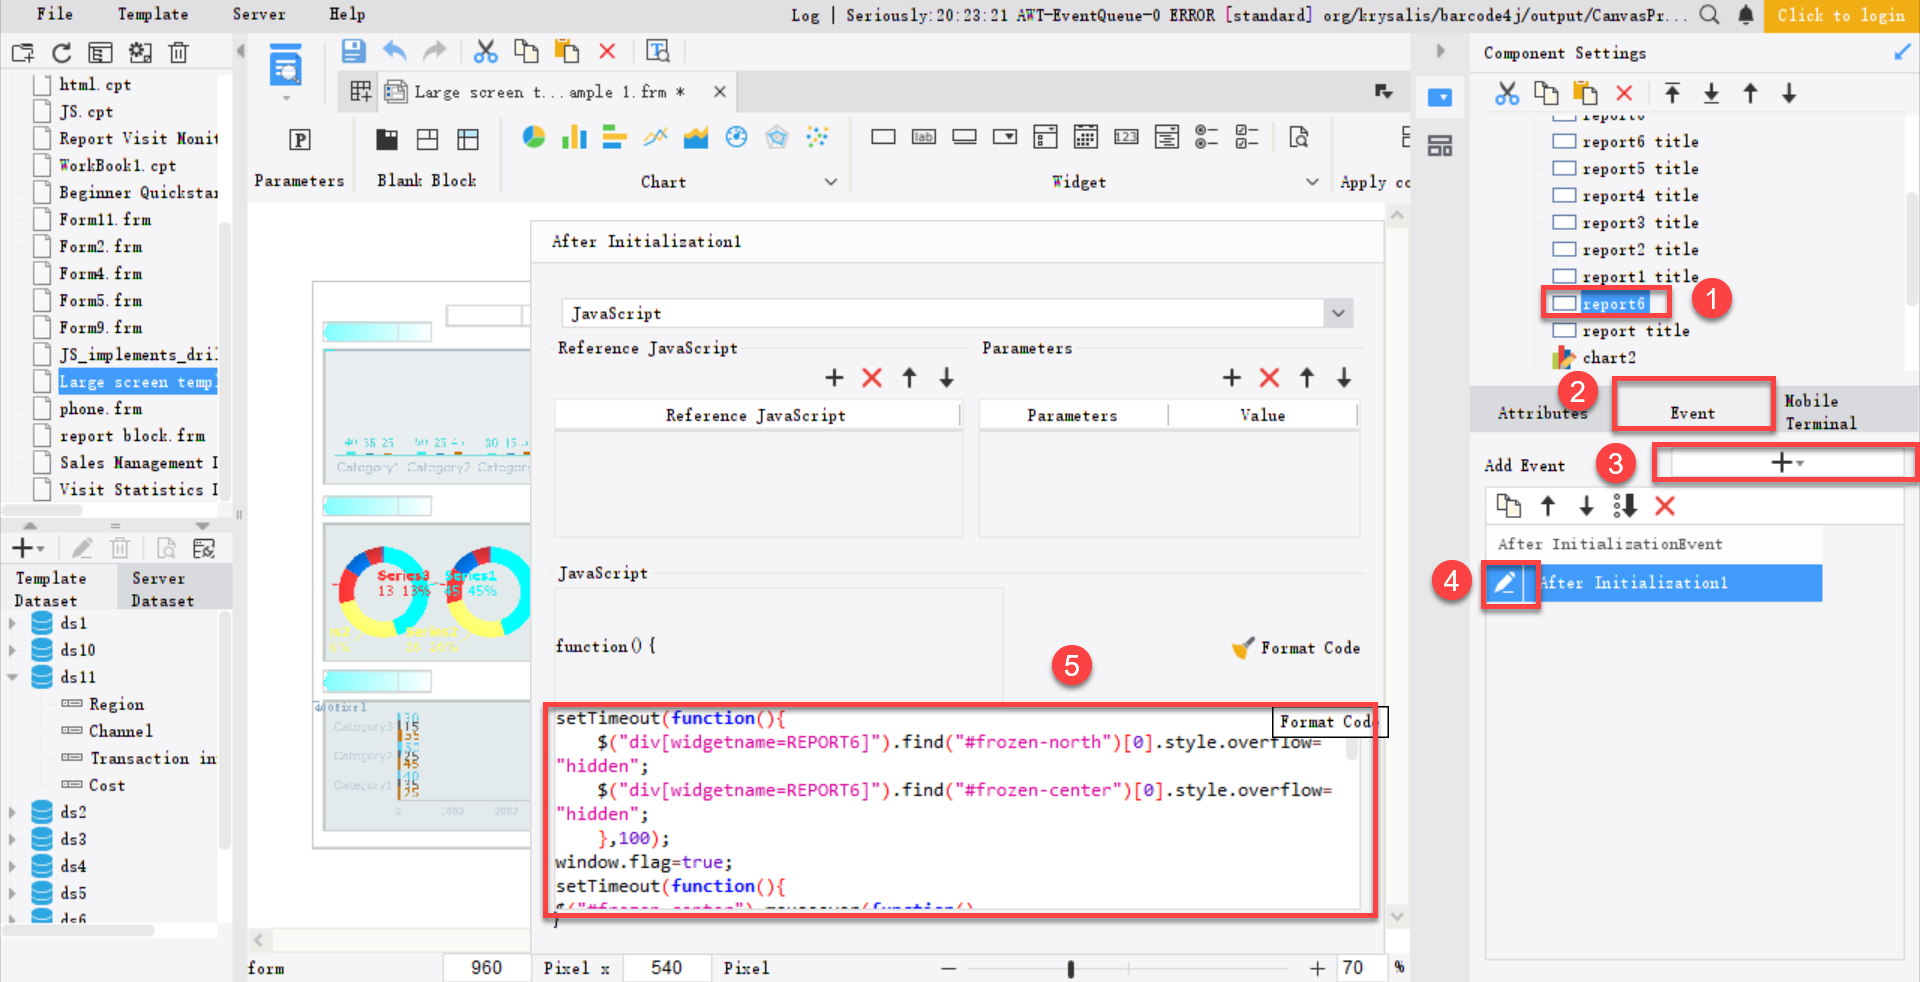Click the Format Code button
The height and width of the screenshot is (982, 1920).
pyautogui.click(x=1296, y=647)
